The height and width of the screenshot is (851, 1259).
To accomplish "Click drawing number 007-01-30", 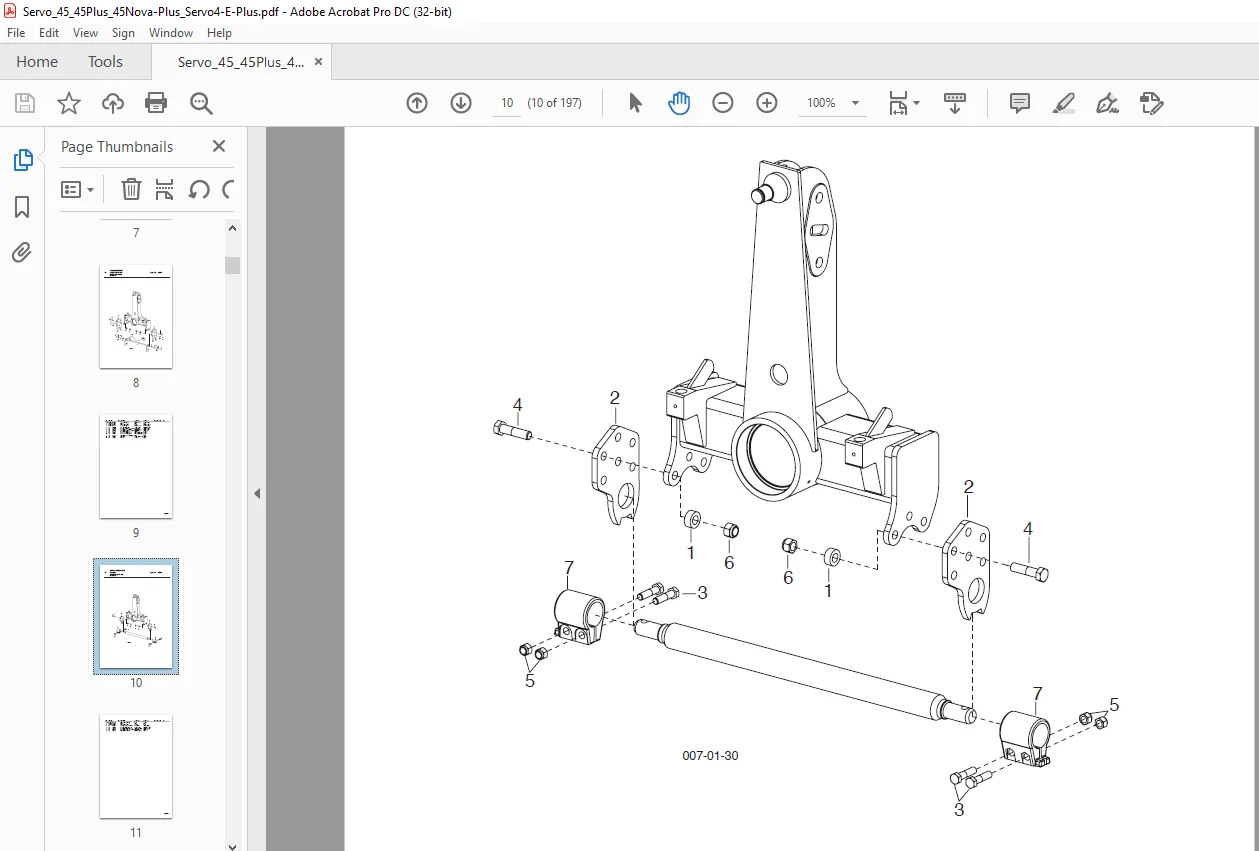I will pos(711,756).
